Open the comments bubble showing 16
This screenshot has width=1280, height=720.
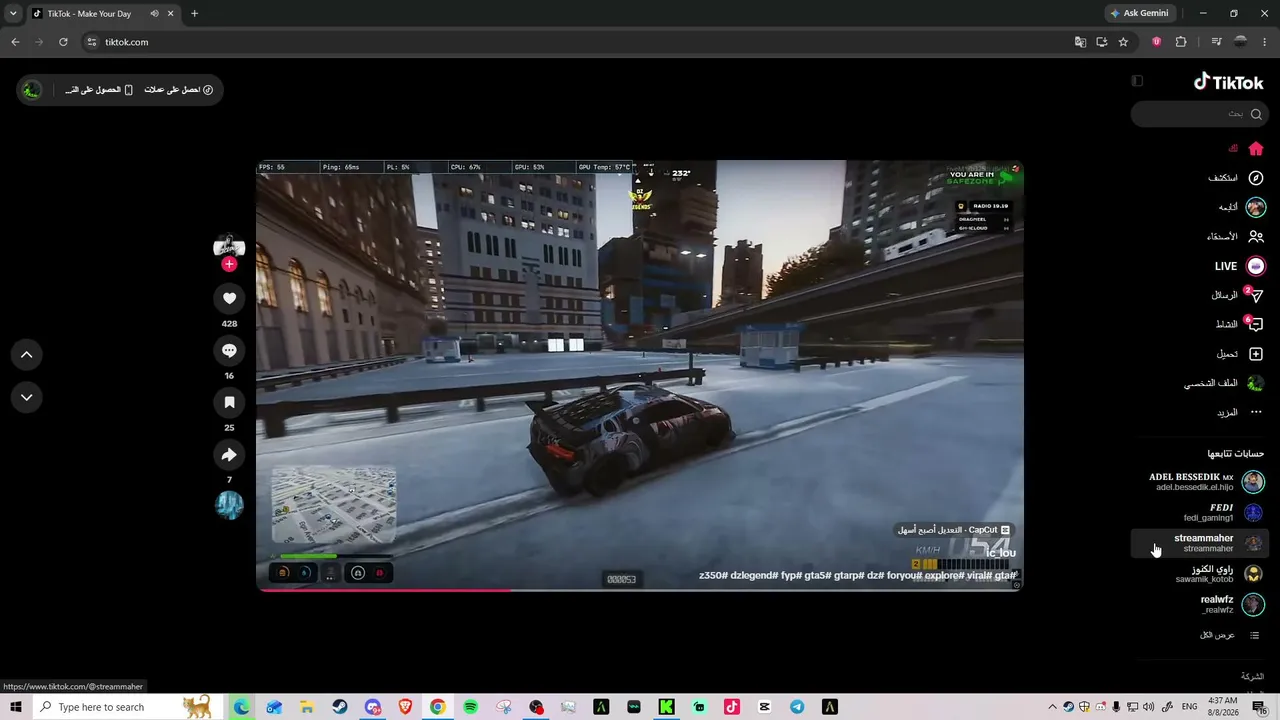click(229, 350)
